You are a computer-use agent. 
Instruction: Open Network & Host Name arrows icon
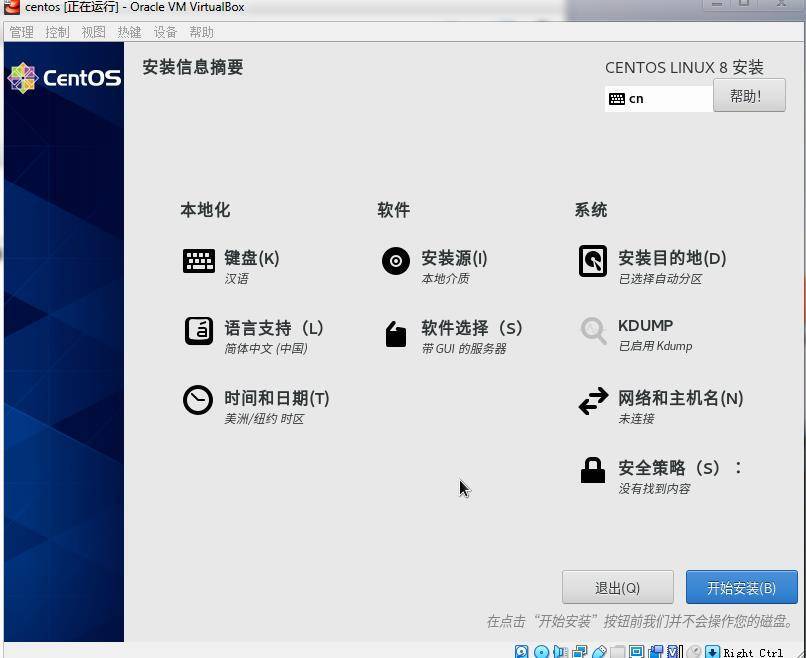(593, 400)
